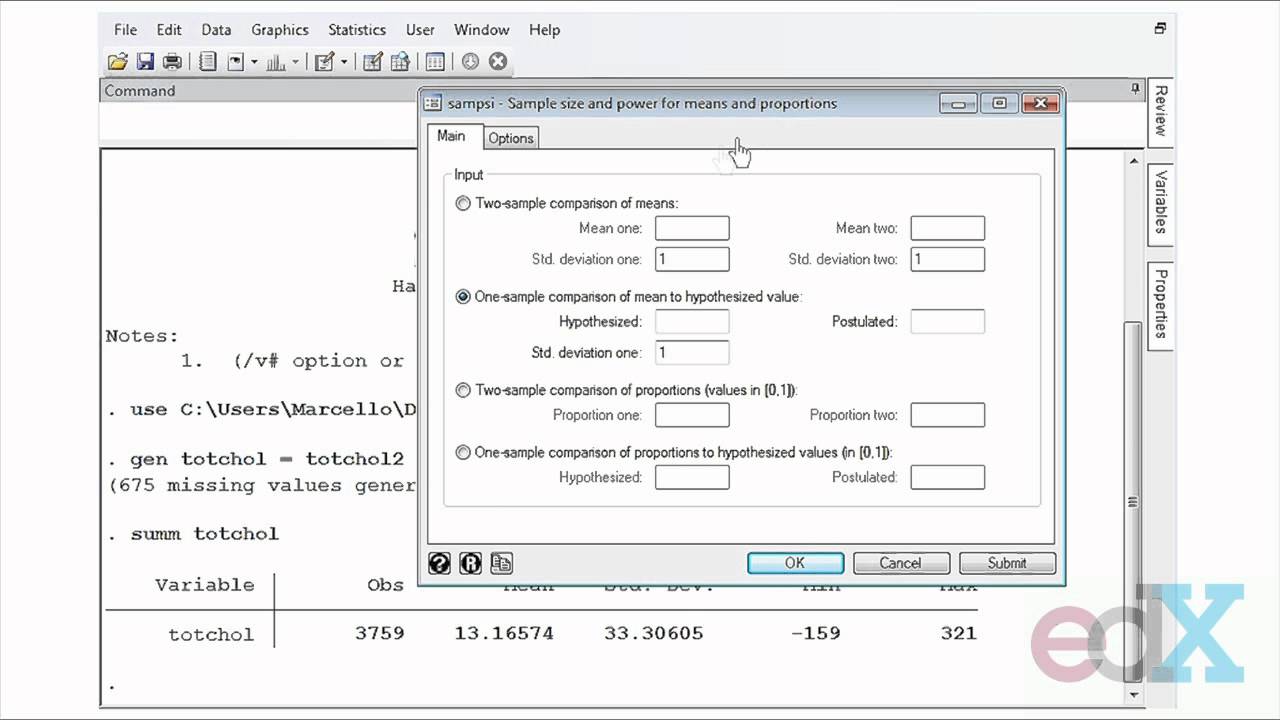Open the Data Editor (Edit) icon

pyautogui.click(x=372, y=62)
